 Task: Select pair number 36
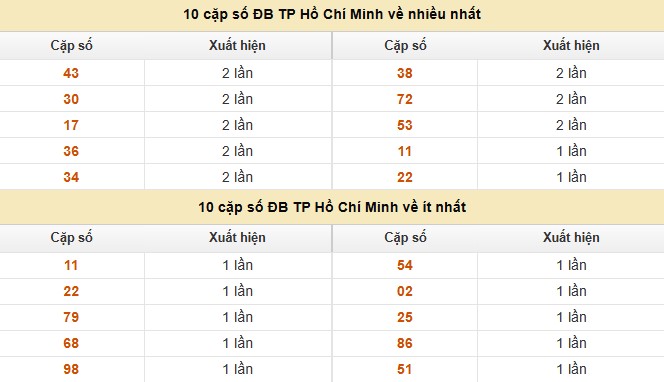(71, 151)
